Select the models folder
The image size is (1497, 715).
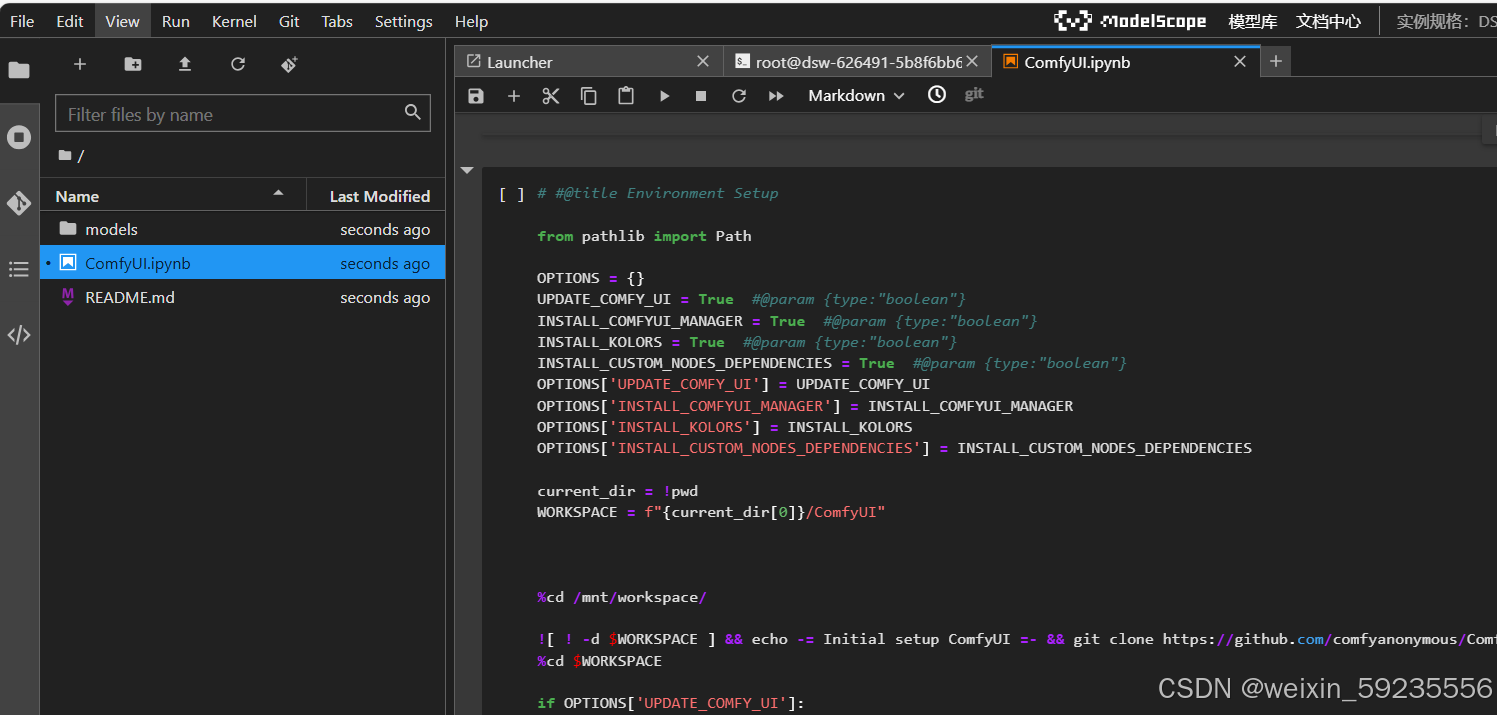click(x=243, y=229)
